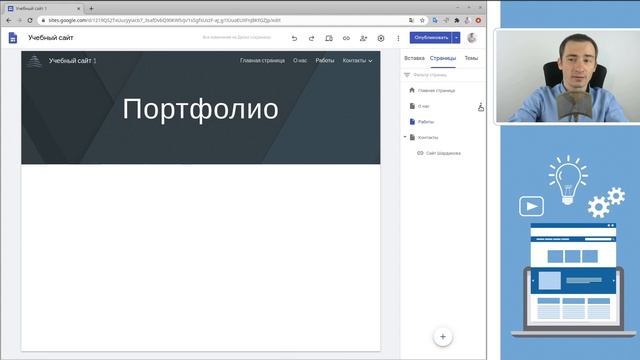Undo the last change

(x=294, y=38)
